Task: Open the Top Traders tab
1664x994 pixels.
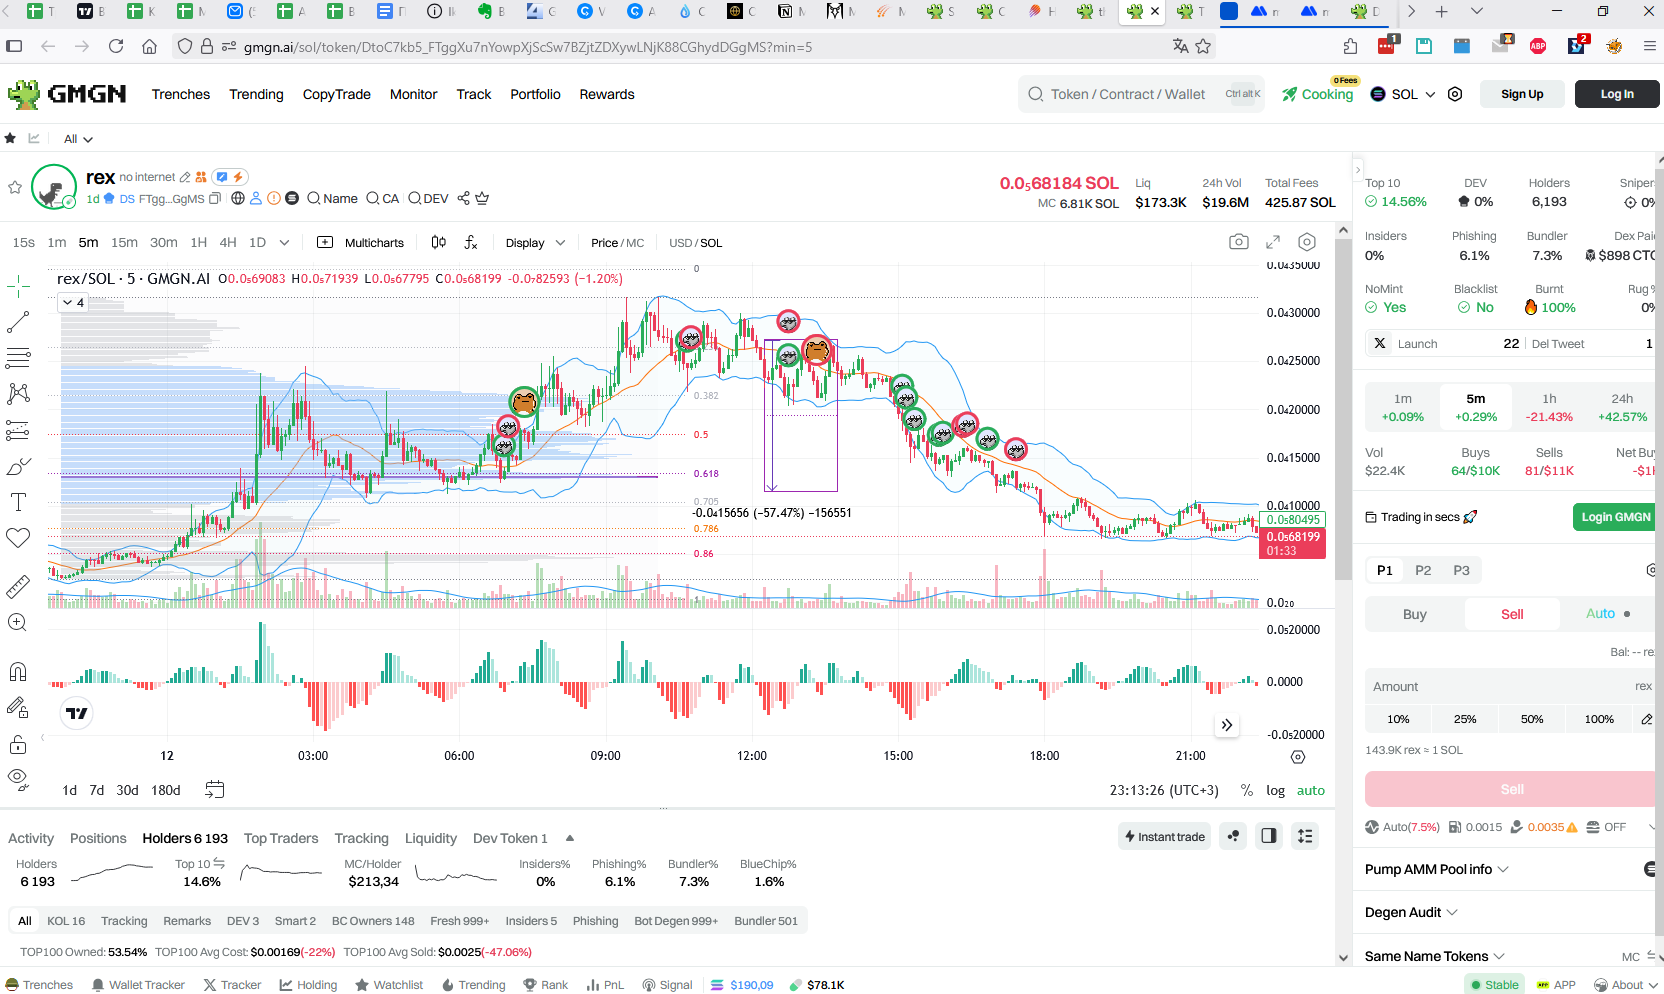Action: [x=281, y=838]
